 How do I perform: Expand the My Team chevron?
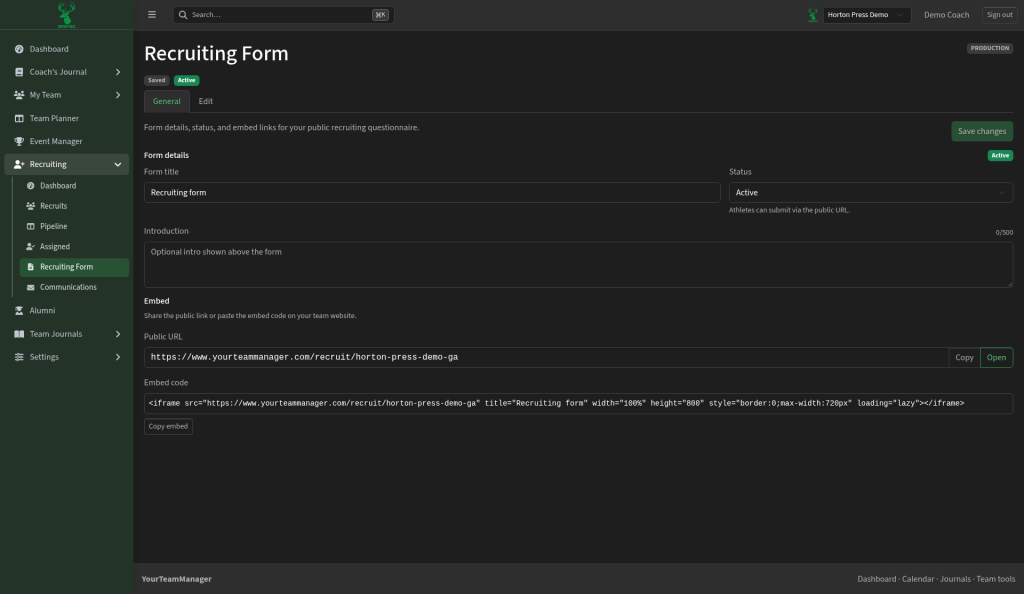coord(118,95)
